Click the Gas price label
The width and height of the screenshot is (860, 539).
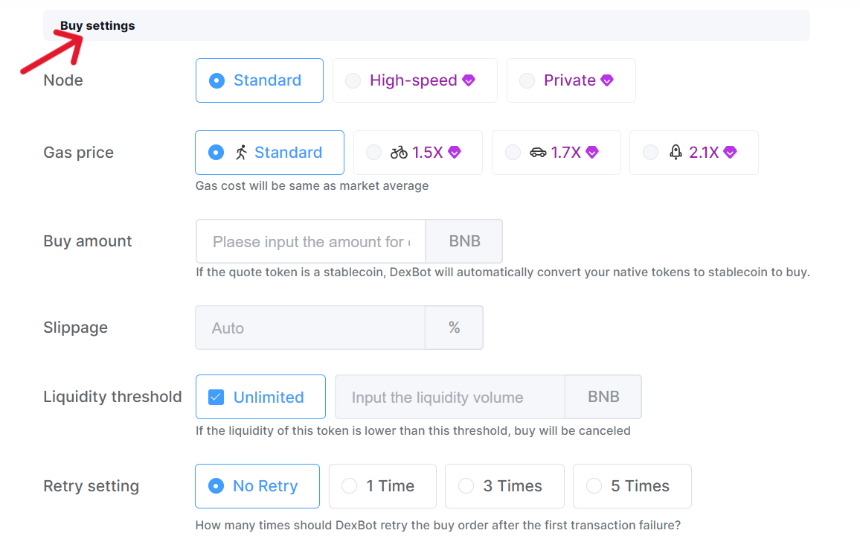pos(78,152)
